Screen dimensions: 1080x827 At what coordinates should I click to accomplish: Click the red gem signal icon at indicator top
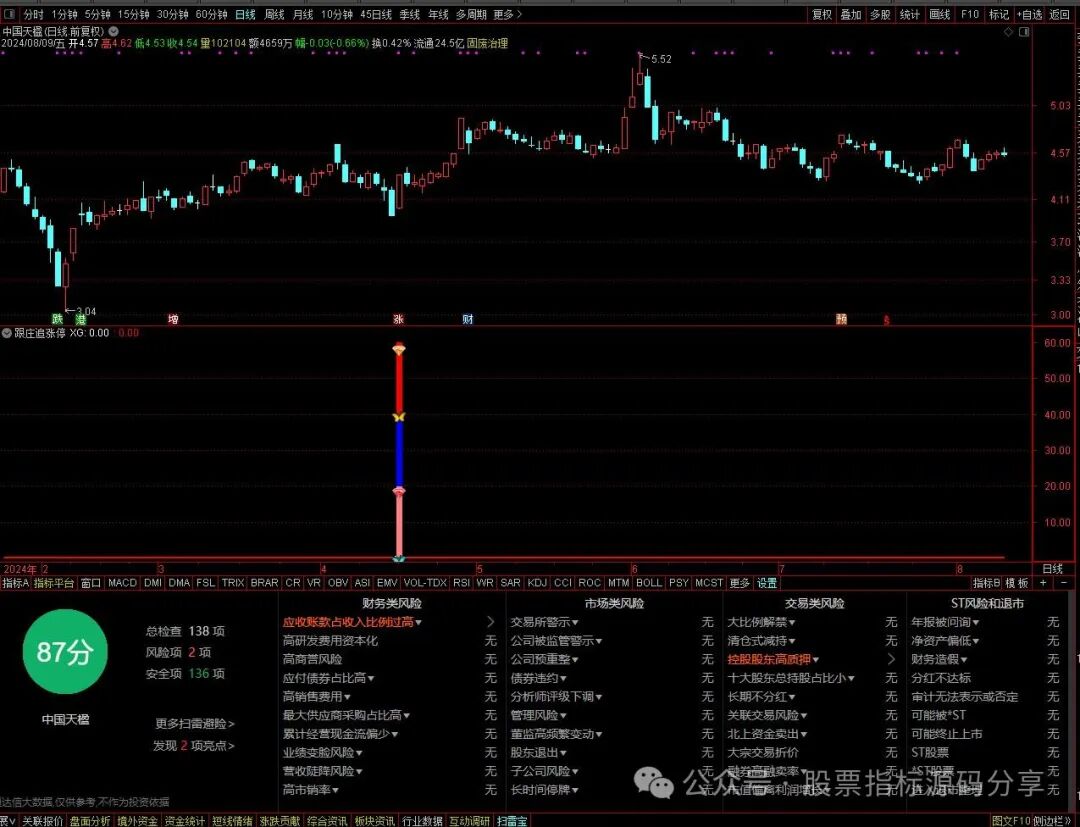pos(399,348)
